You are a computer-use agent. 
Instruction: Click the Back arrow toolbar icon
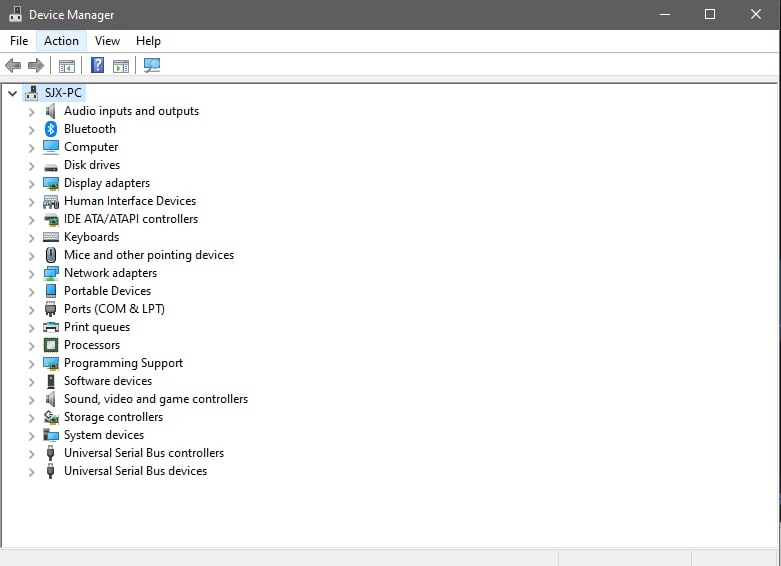coord(13,65)
